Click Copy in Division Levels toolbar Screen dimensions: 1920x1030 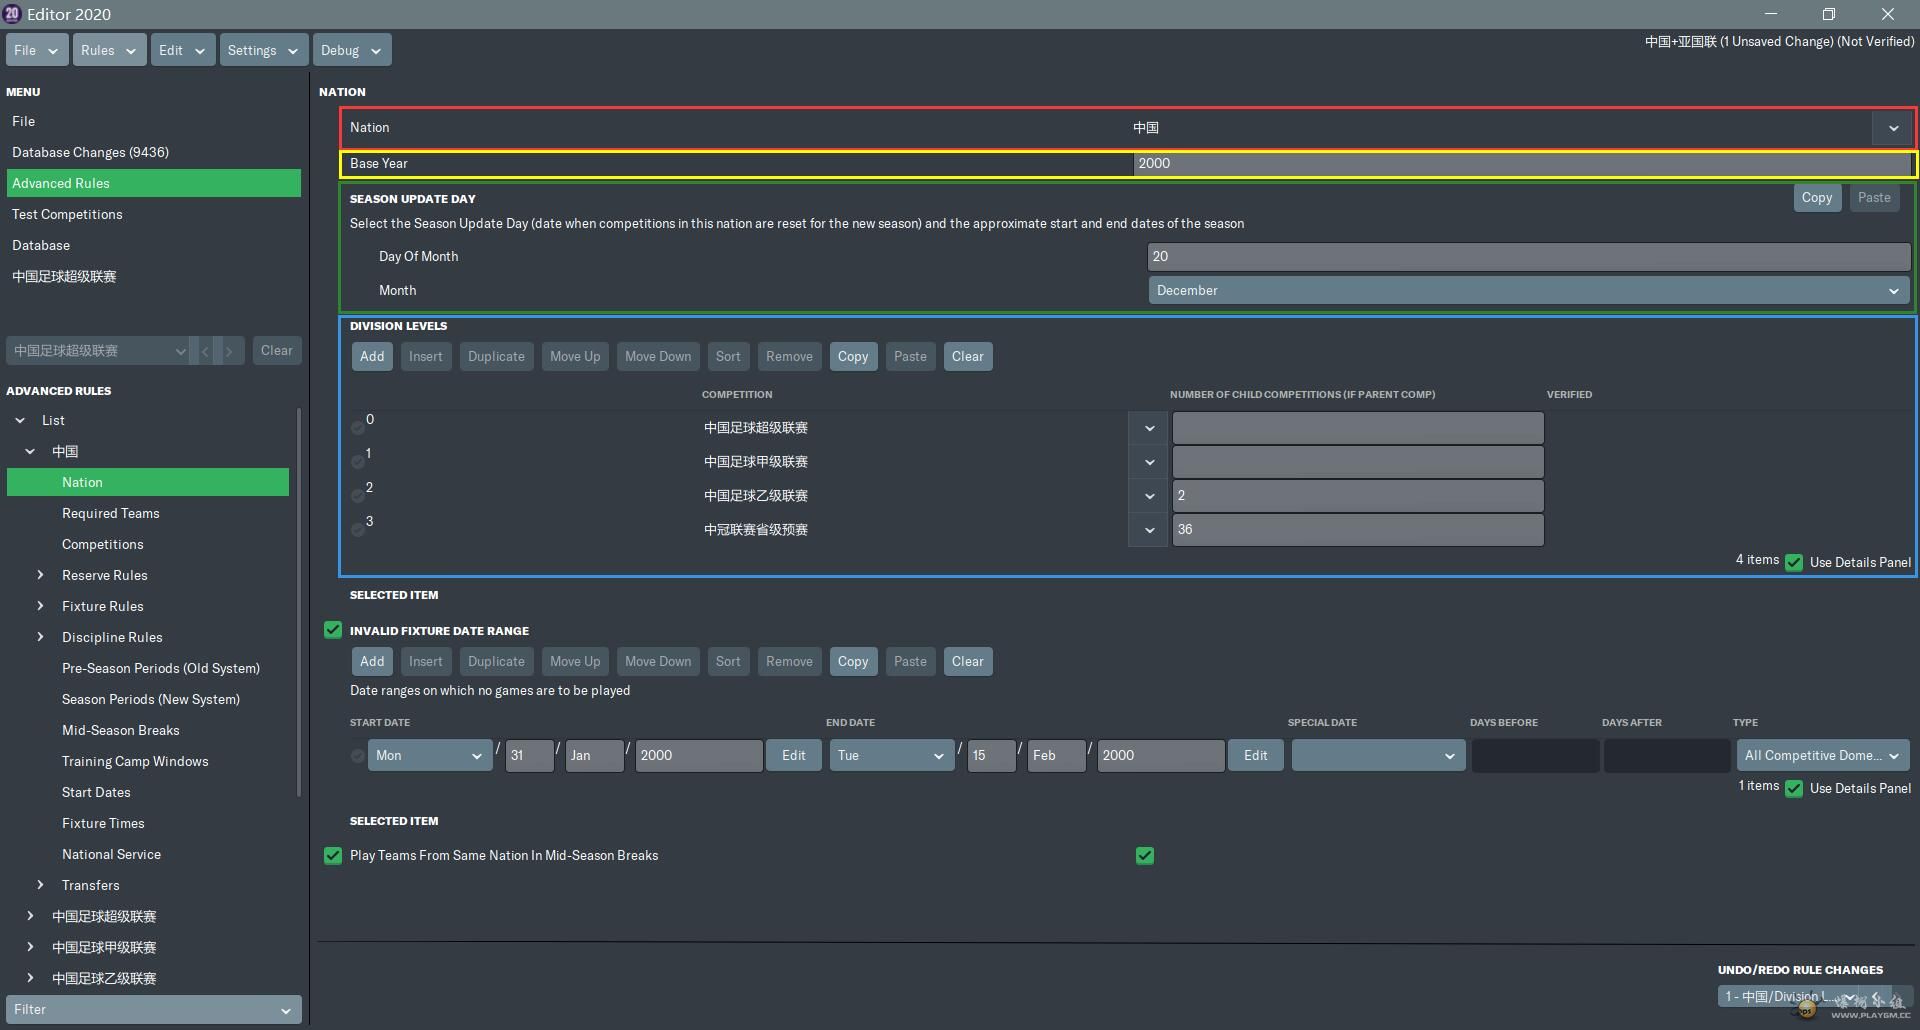tap(853, 357)
